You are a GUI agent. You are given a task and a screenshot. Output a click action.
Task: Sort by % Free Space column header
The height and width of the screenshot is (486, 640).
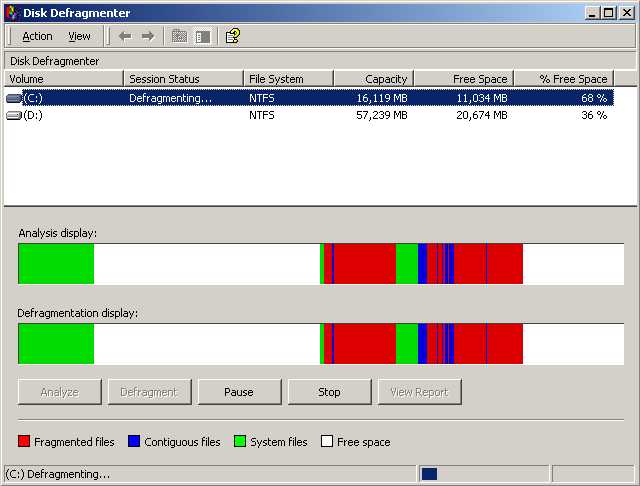tap(564, 79)
